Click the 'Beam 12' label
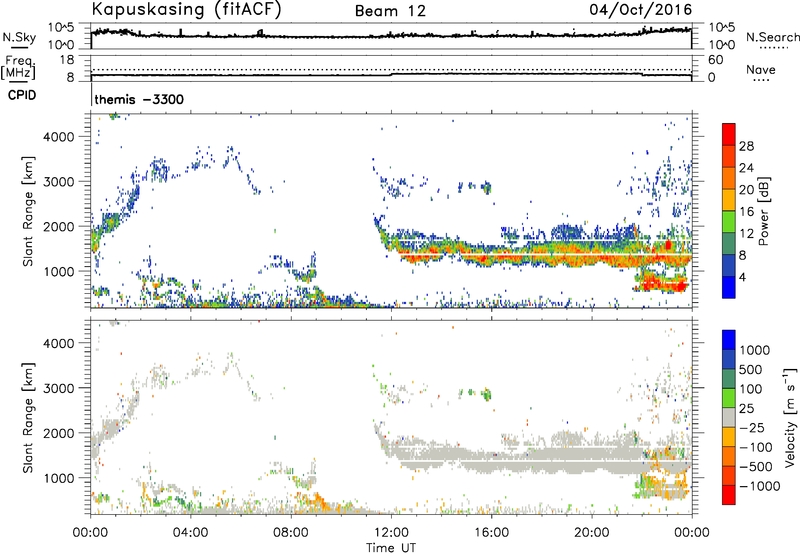 (x=390, y=11)
